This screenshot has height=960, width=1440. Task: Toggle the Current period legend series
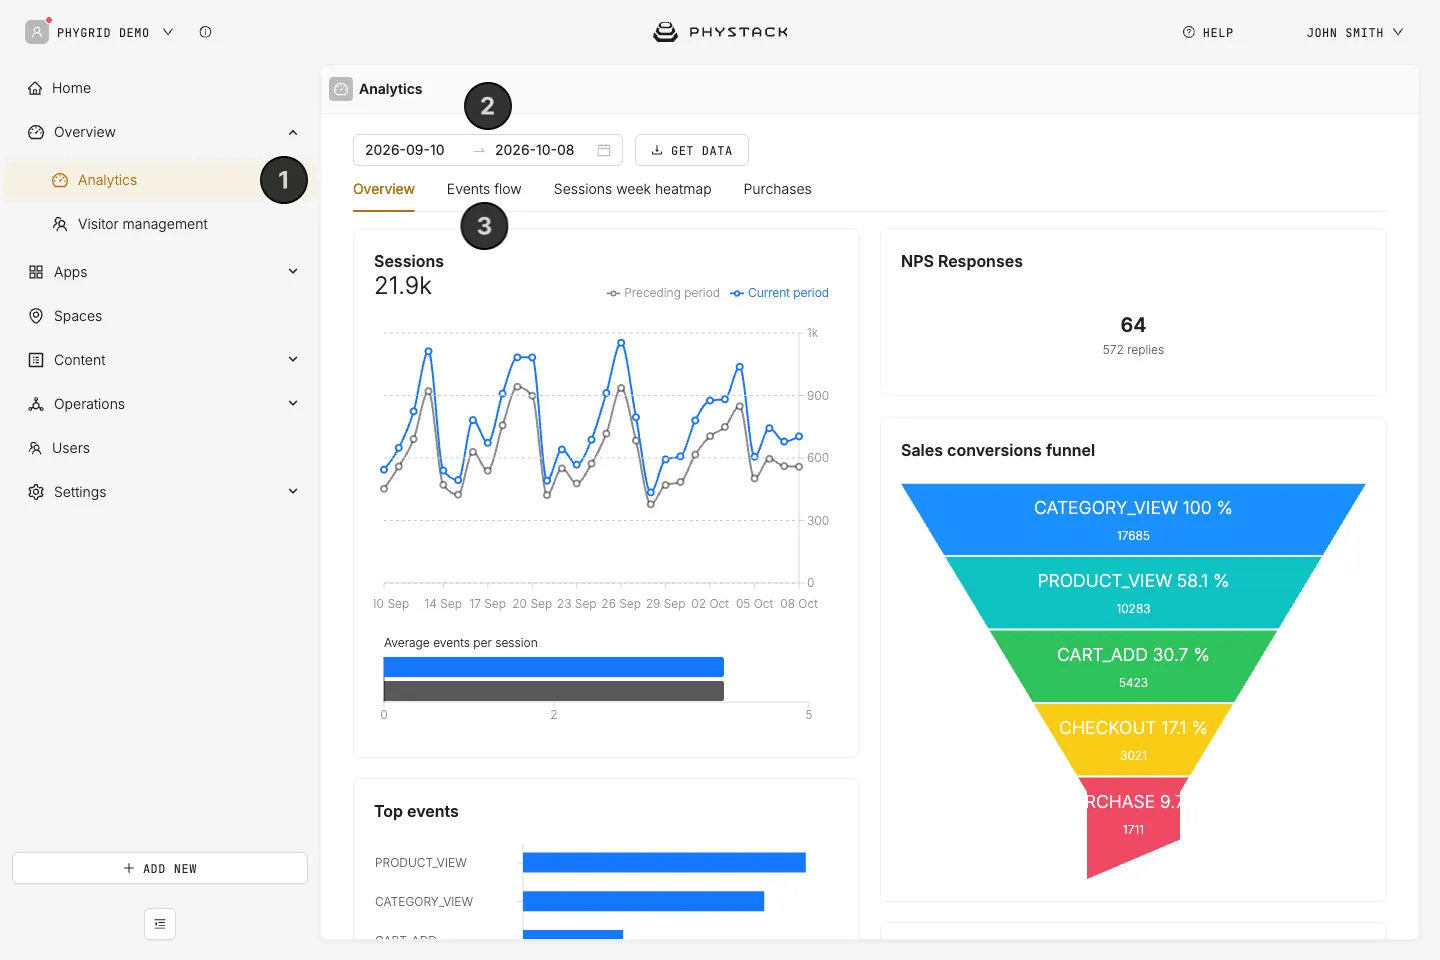coord(779,293)
